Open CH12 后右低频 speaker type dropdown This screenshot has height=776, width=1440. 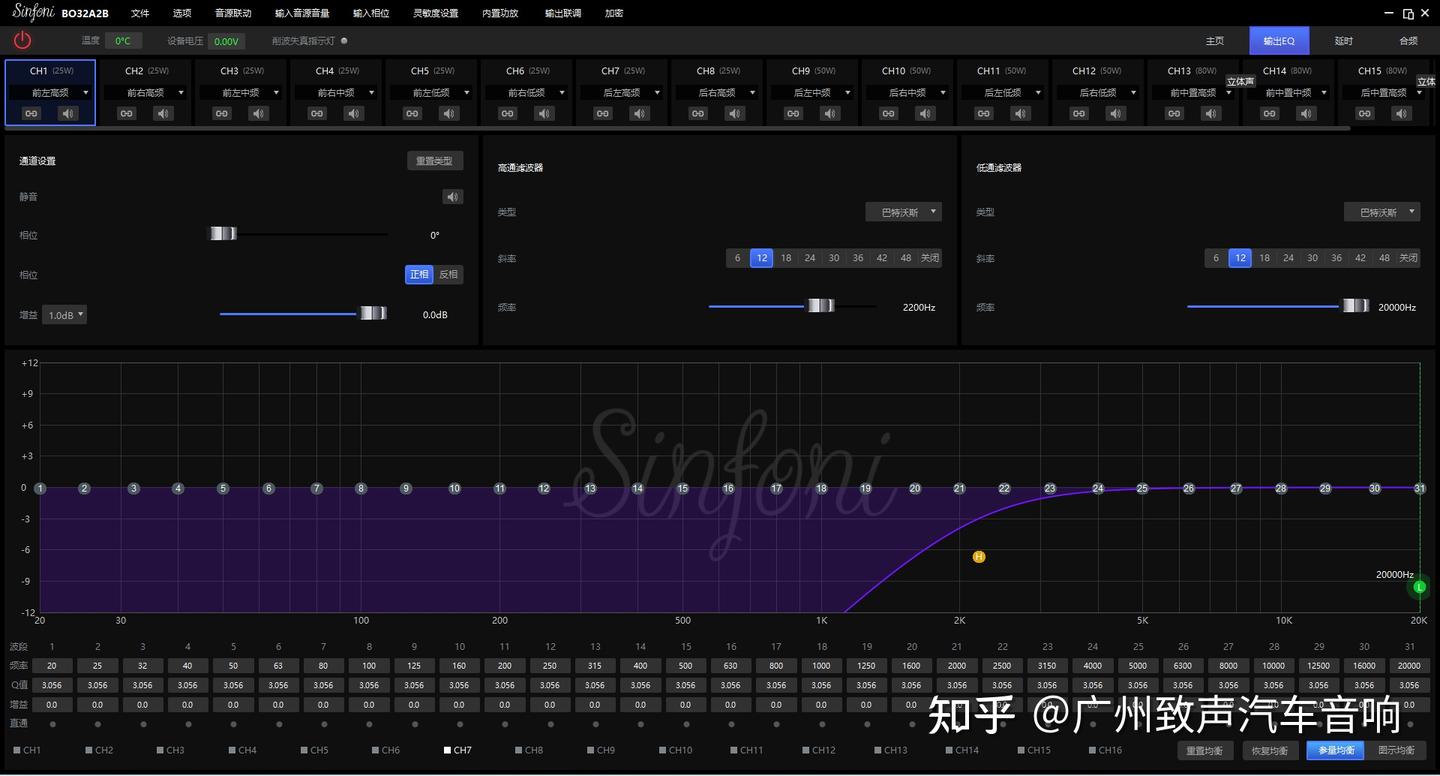[1098, 92]
